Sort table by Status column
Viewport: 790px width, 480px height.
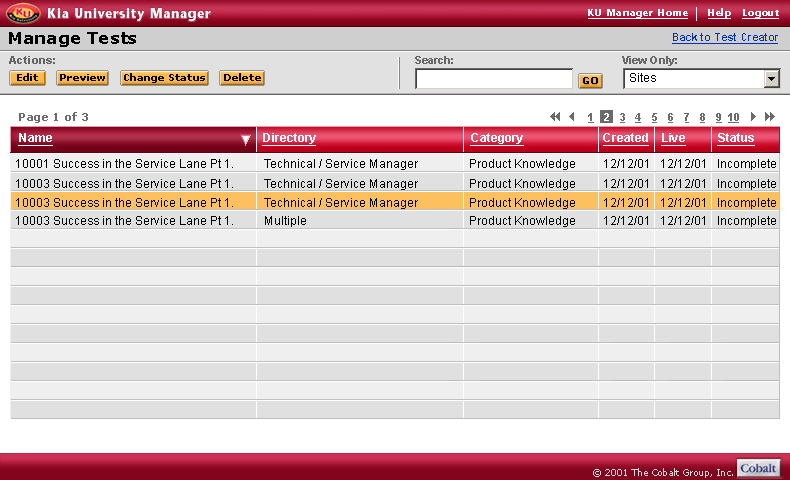(735, 138)
